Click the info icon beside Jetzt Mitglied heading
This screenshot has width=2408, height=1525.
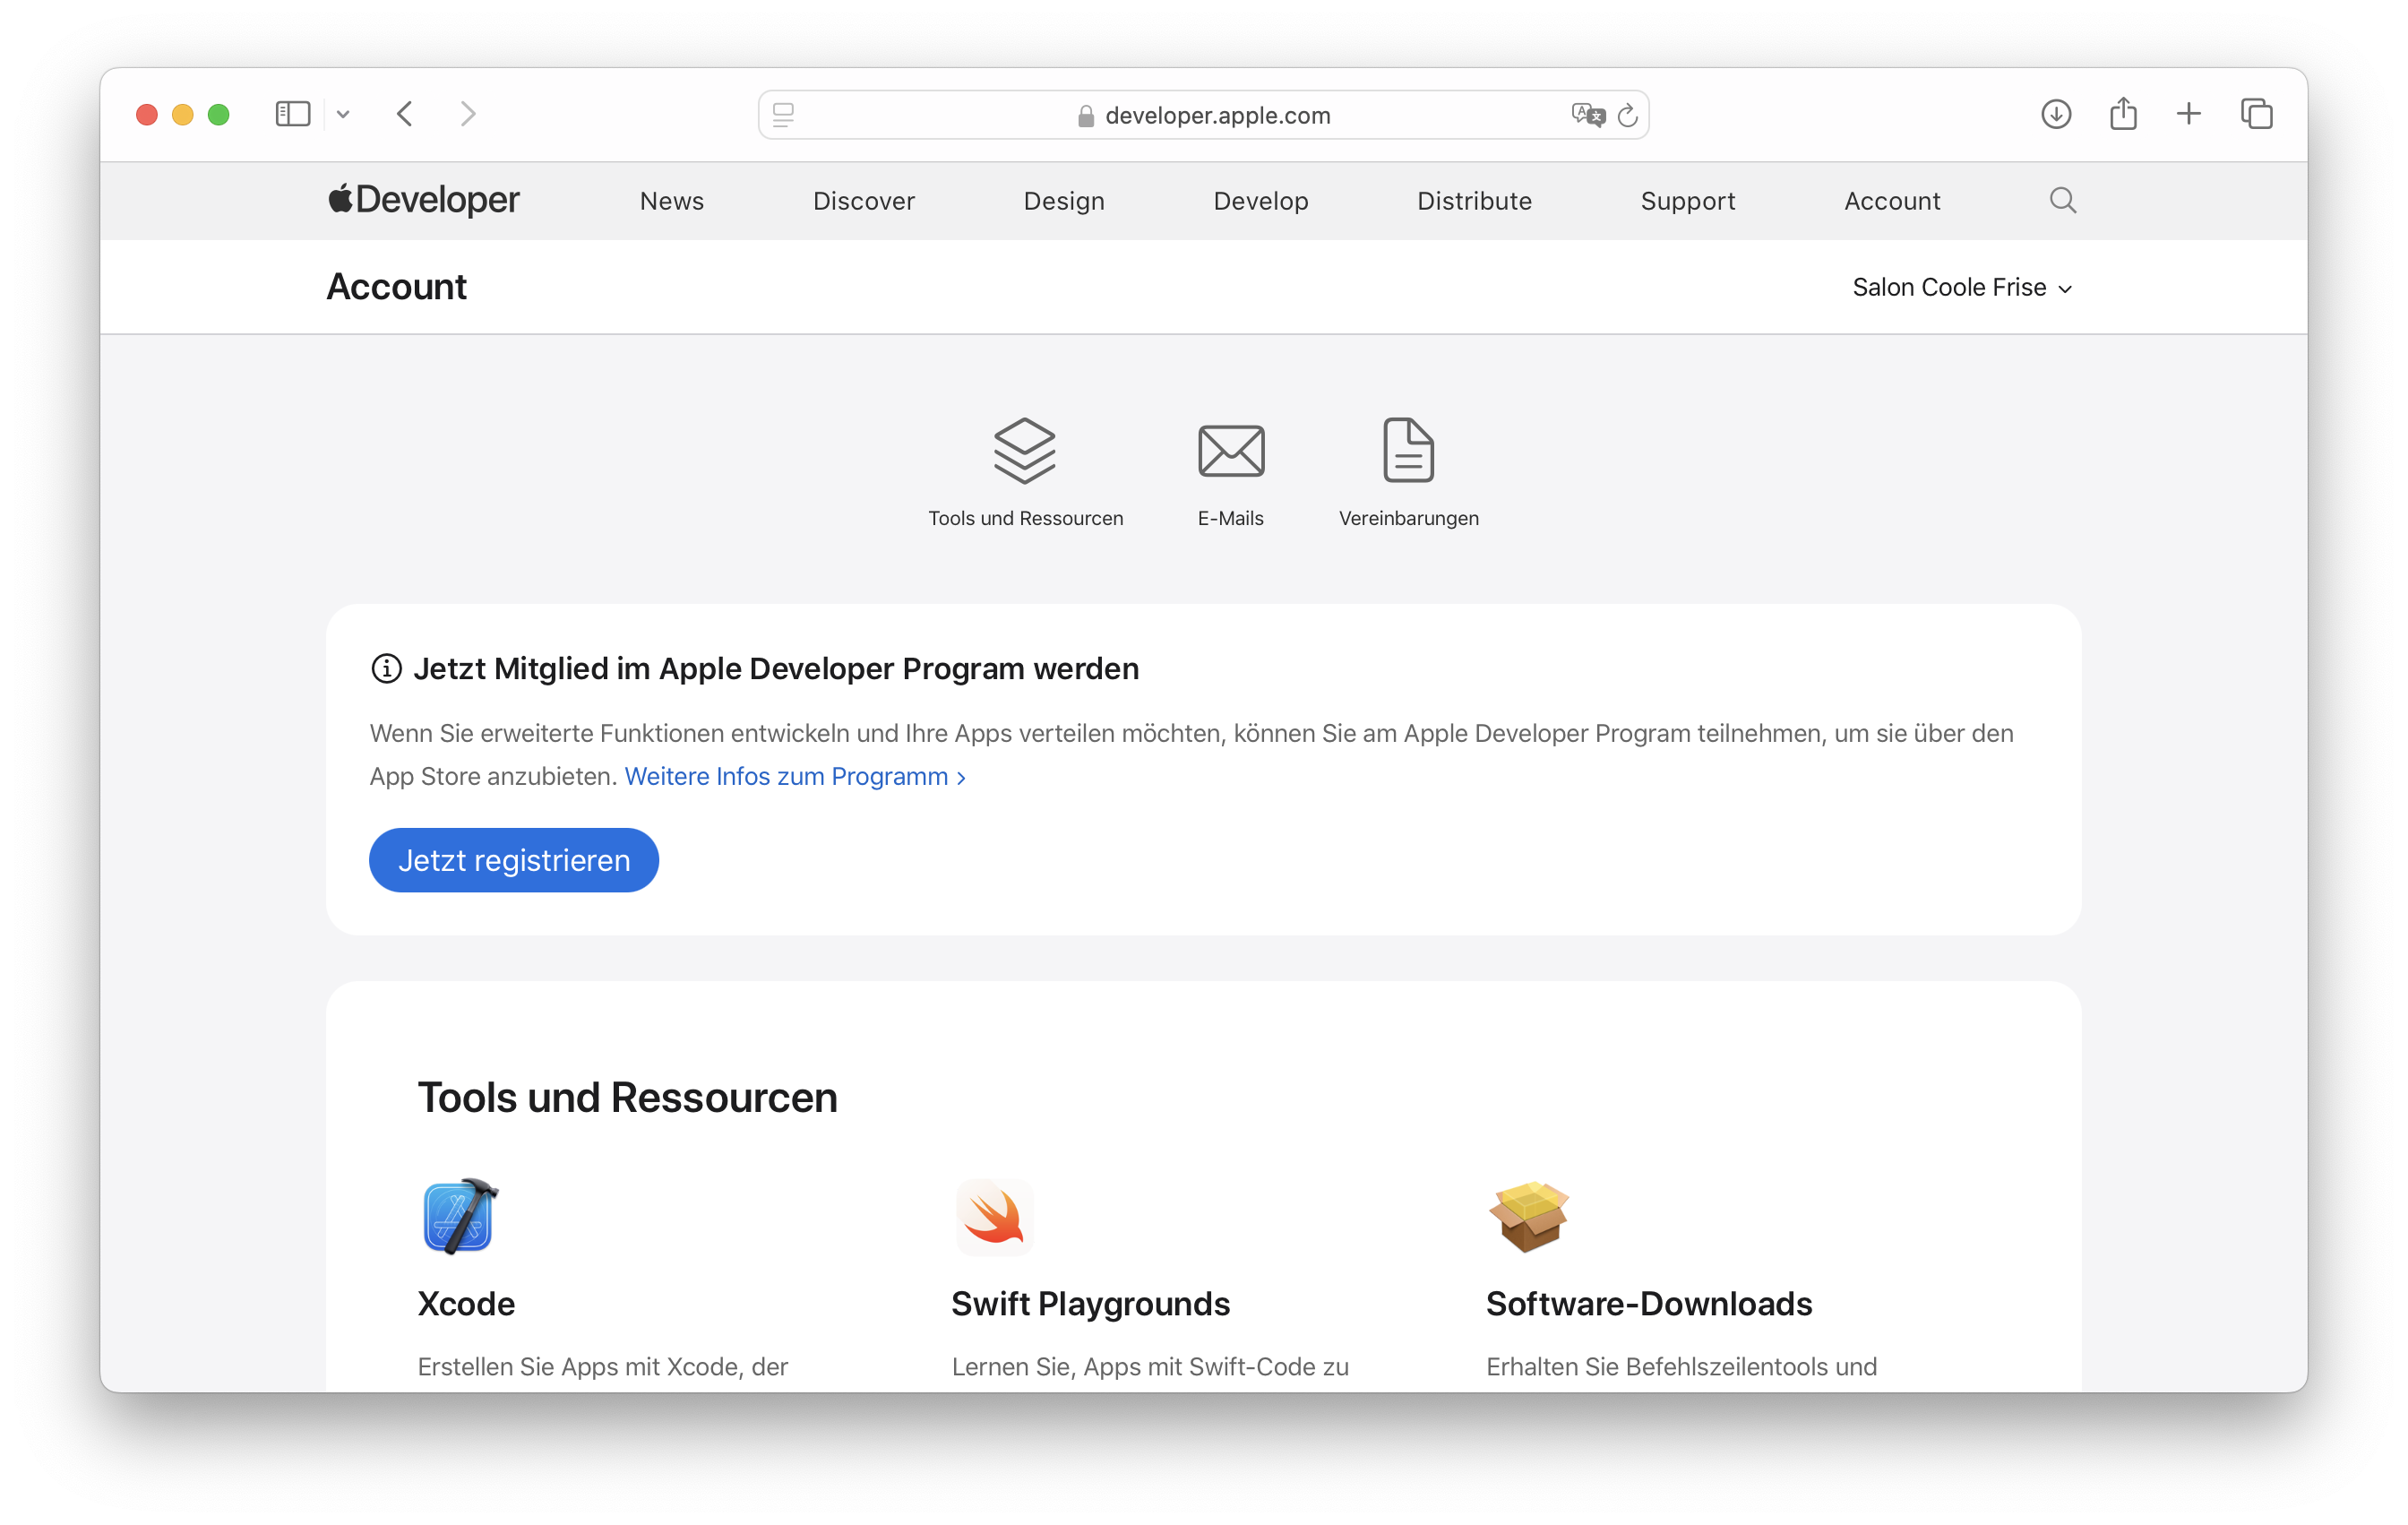point(386,668)
